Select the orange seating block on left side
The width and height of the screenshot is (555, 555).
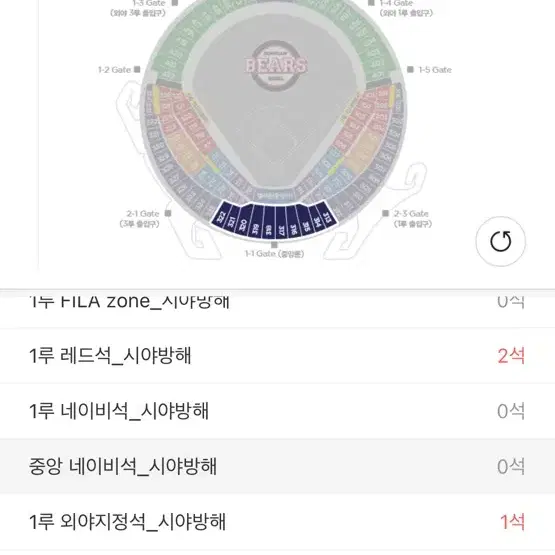(x=183, y=152)
